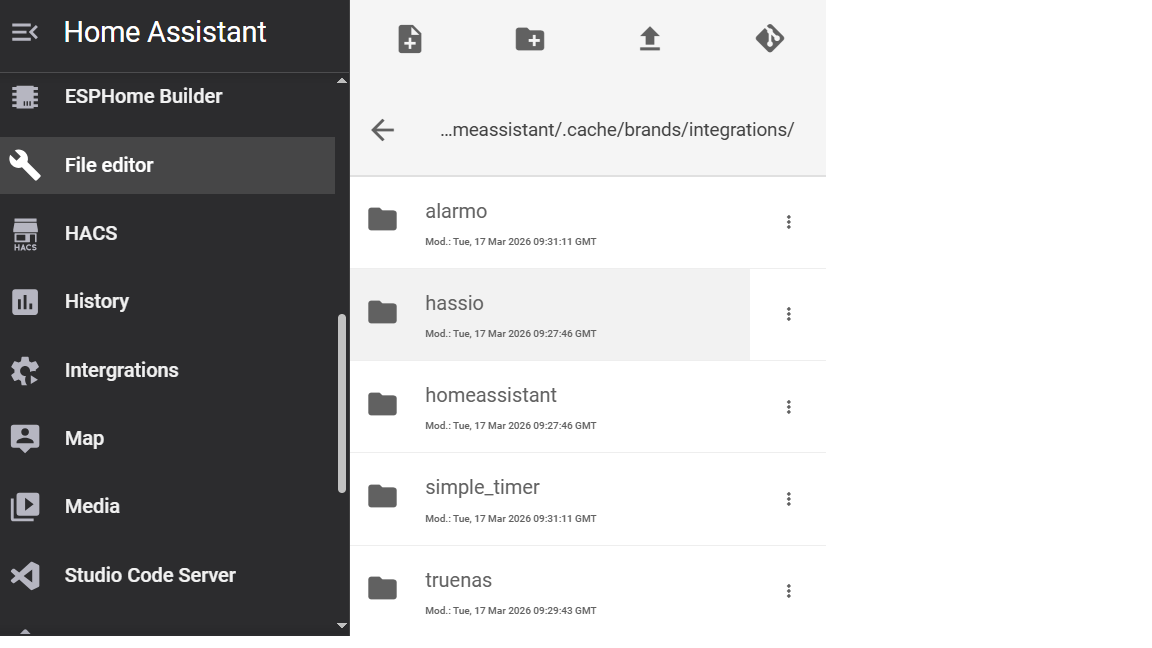Click the sidebar scroll down arrow
The image size is (1152, 648).
[342, 626]
